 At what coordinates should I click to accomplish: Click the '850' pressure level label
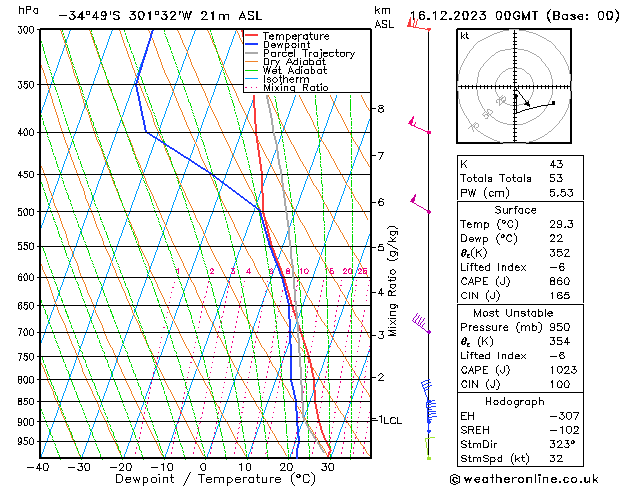pyautogui.click(x=28, y=401)
